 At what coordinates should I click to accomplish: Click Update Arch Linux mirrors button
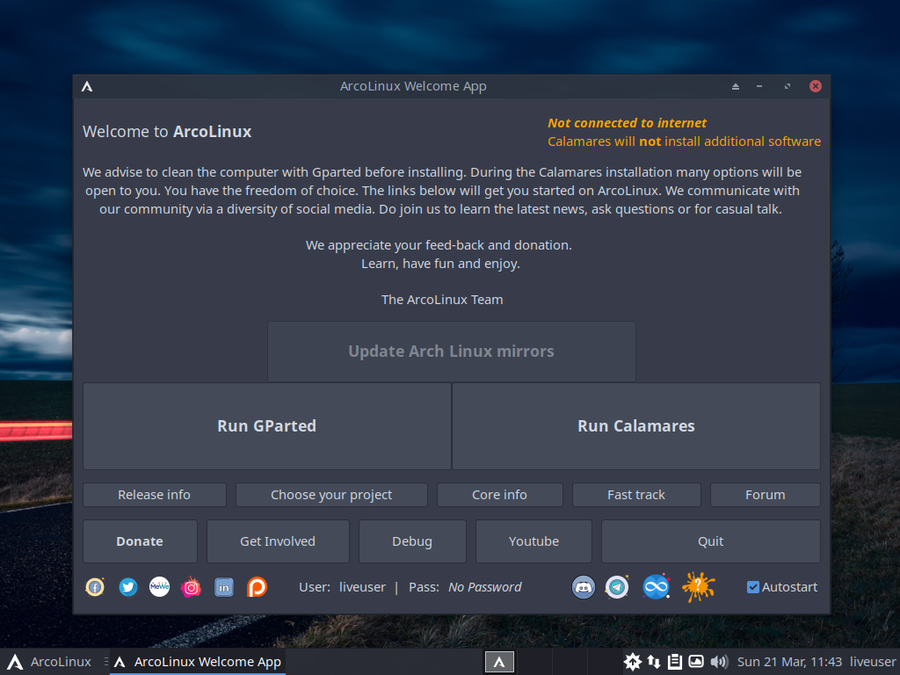tap(451, 351)
